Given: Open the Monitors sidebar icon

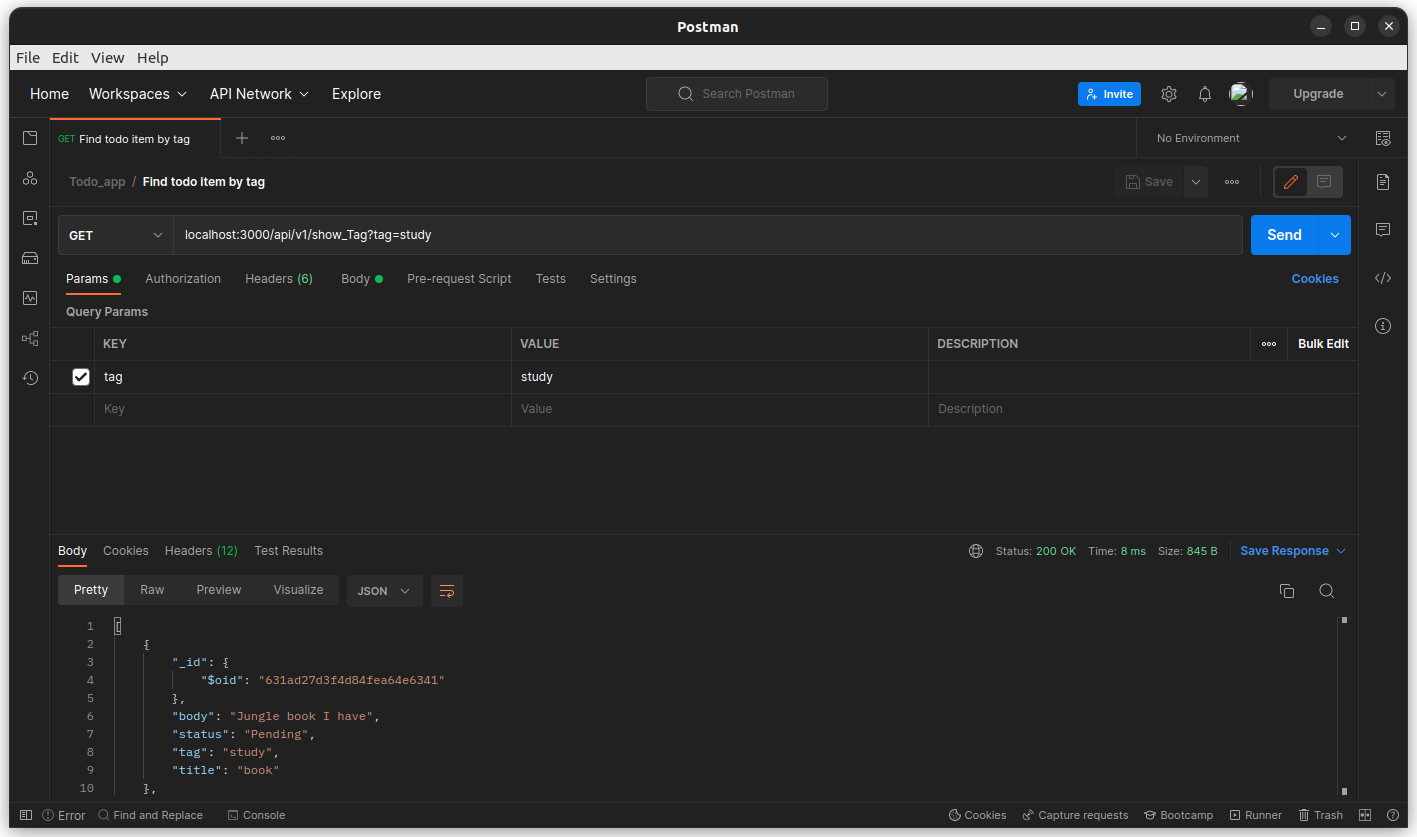Looking at the screenshot, I should [x=30, y=298].
